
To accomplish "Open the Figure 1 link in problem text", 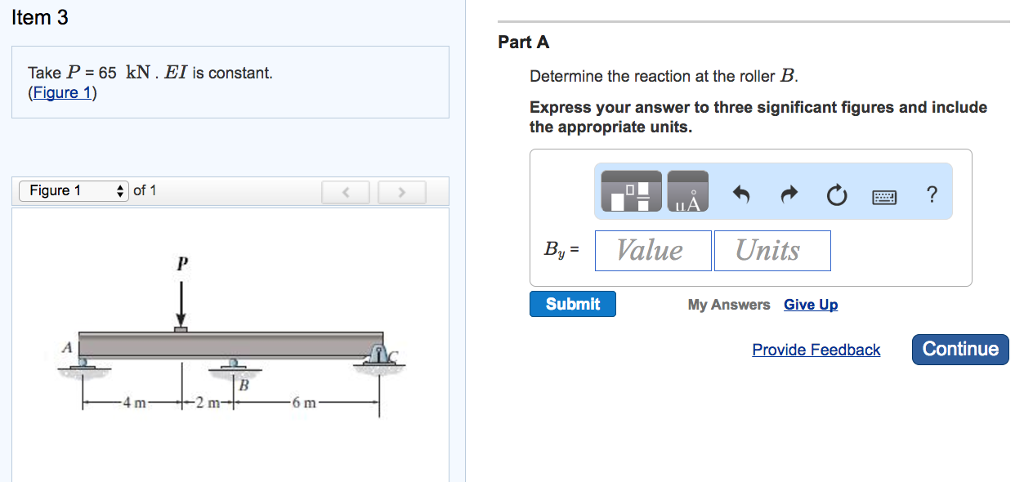I will [62, 93].
